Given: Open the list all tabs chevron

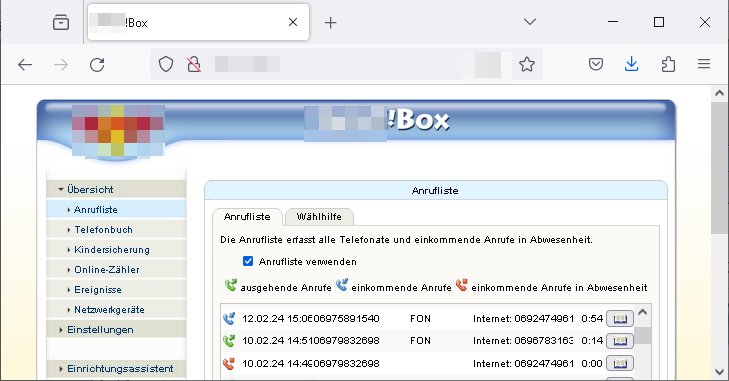Looking at the screenshot, I should tap(530, 22).
